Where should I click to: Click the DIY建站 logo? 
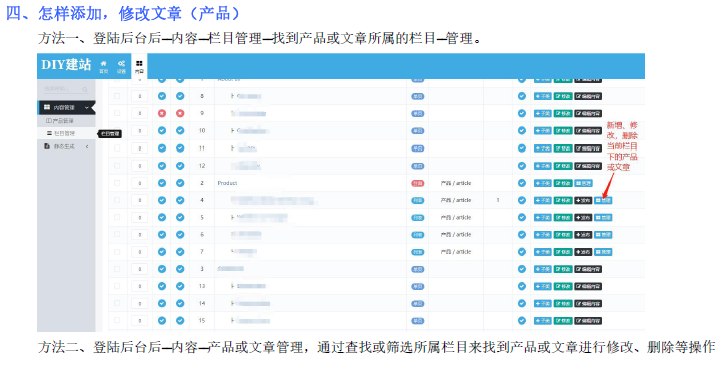[x=66, y=65]
